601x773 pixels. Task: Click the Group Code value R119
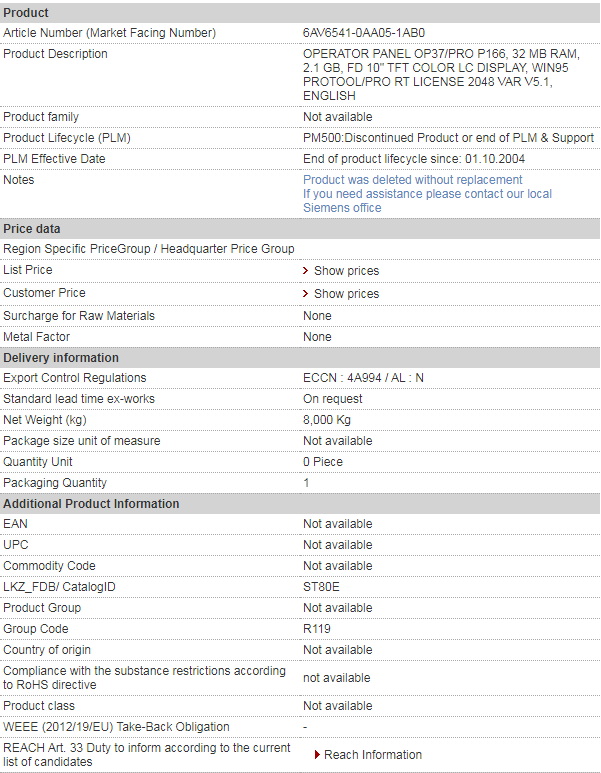[317, 629]
